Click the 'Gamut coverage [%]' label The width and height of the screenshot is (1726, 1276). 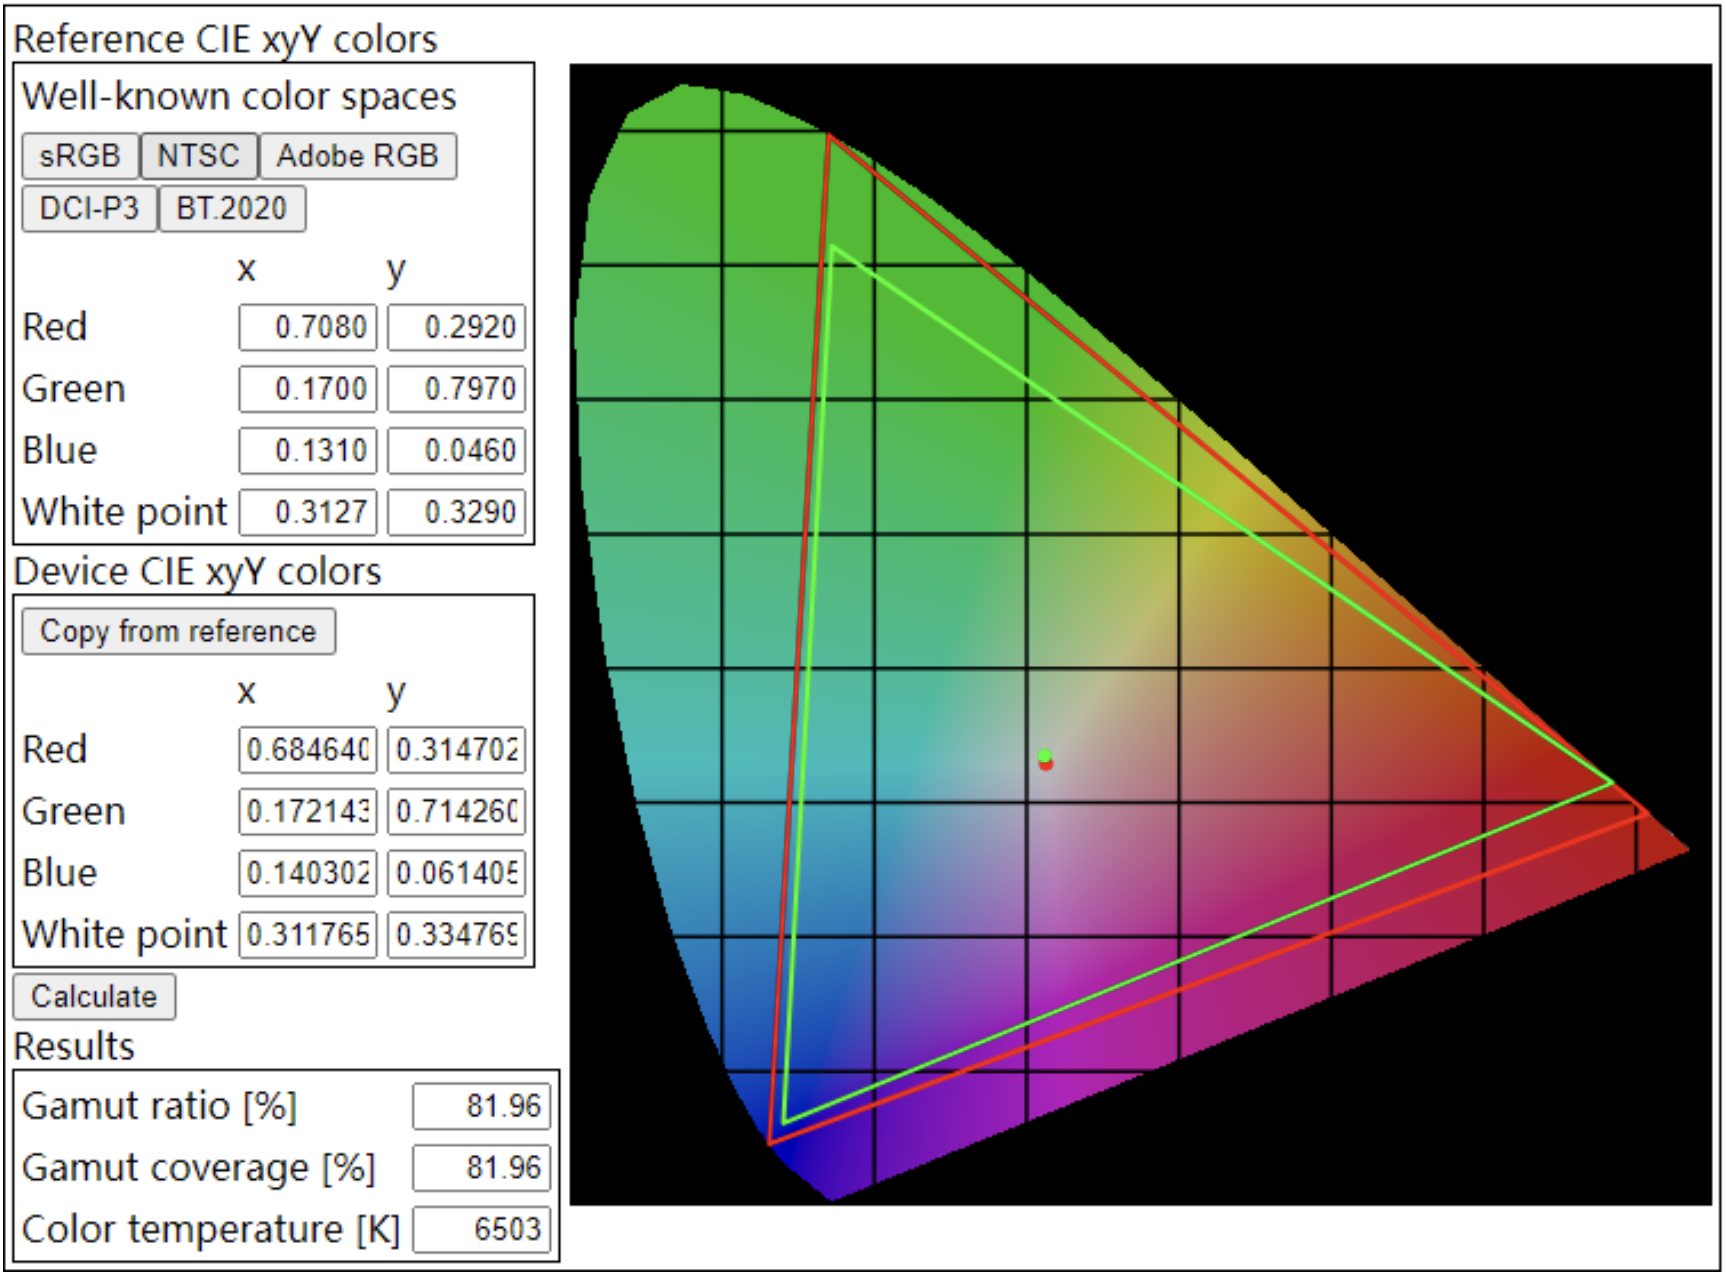coord(198,1168)
